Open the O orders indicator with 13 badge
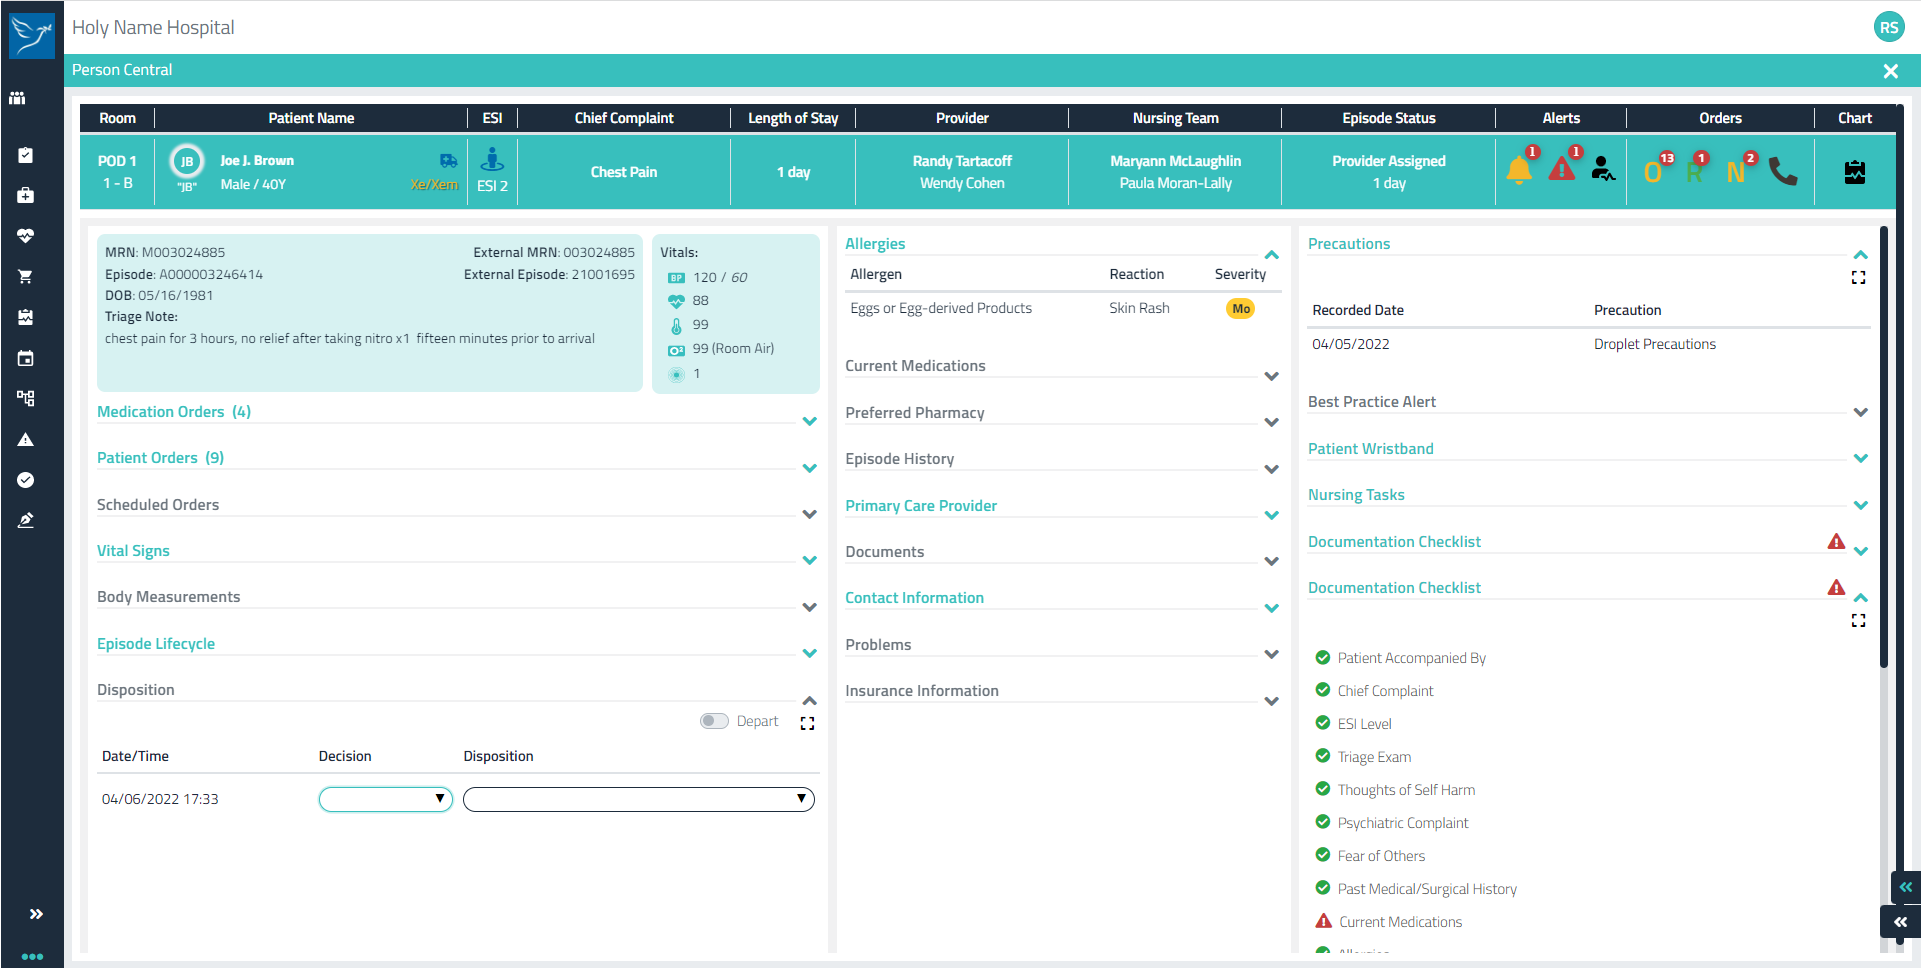The image size is (1921, 968). [x=1654, y=171]
